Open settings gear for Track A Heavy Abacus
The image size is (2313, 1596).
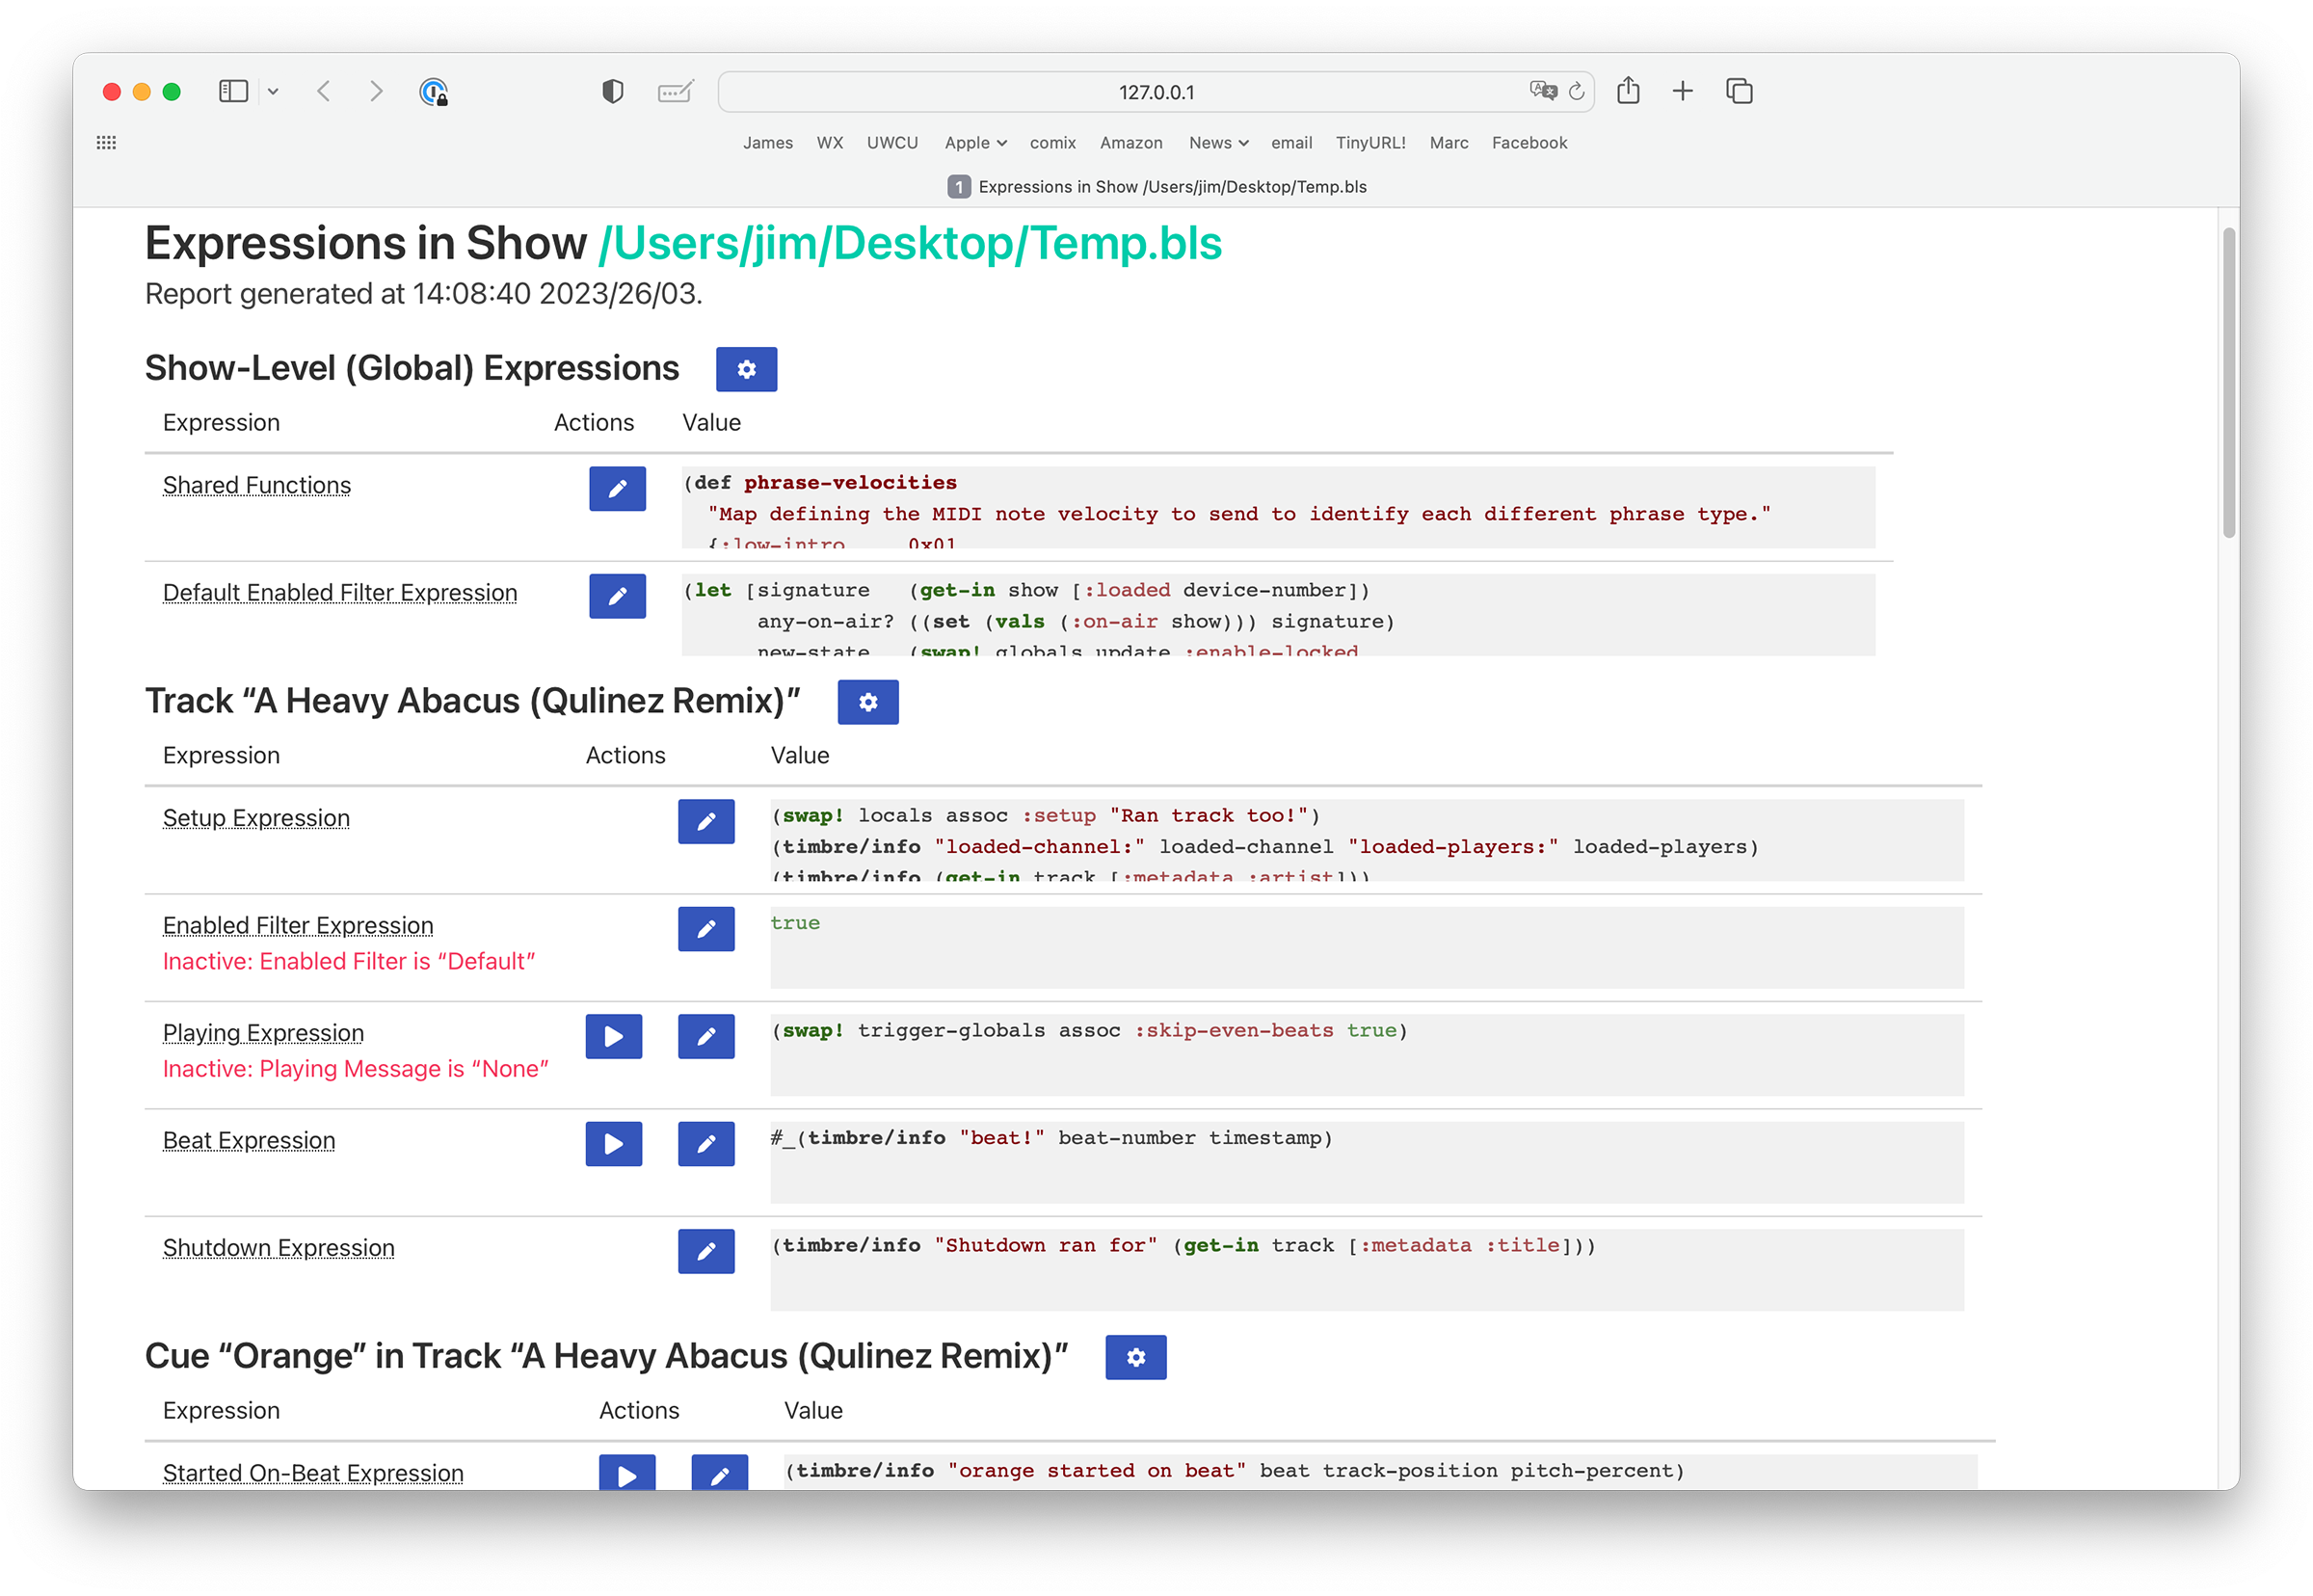tap(868, 702)
